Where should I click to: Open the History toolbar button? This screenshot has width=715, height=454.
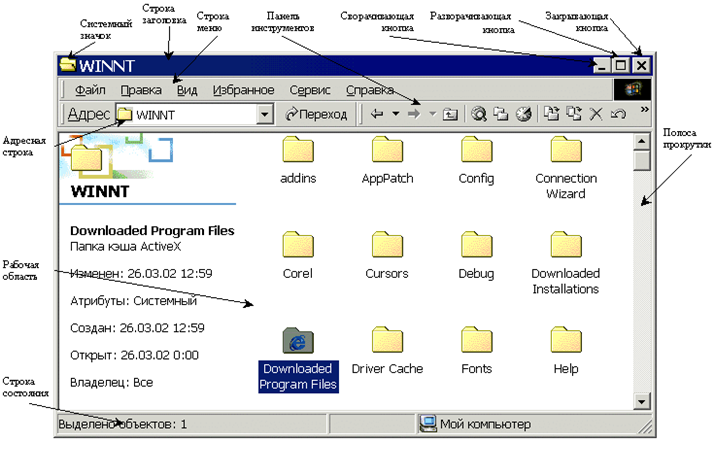[523, 114]
